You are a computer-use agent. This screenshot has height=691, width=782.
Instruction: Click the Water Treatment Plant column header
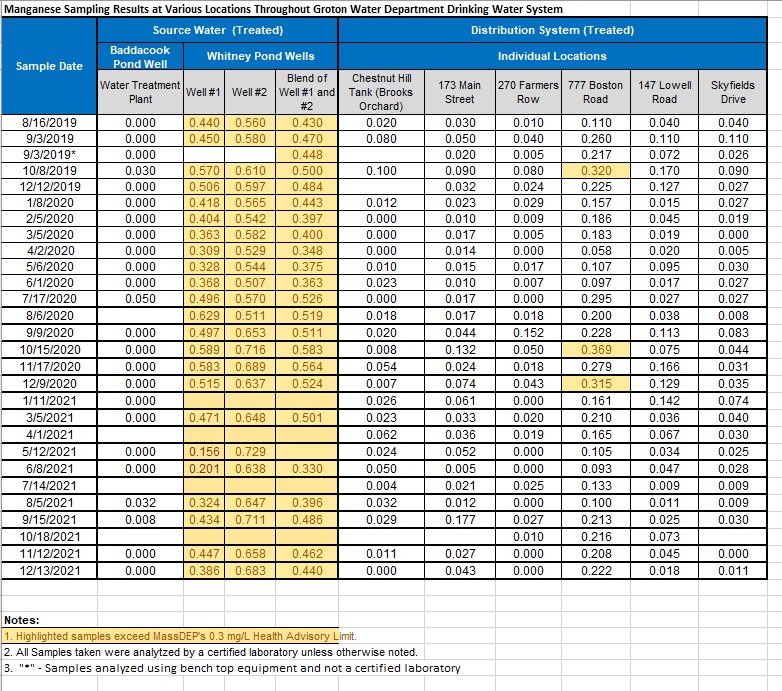click(x=140, y=92)
